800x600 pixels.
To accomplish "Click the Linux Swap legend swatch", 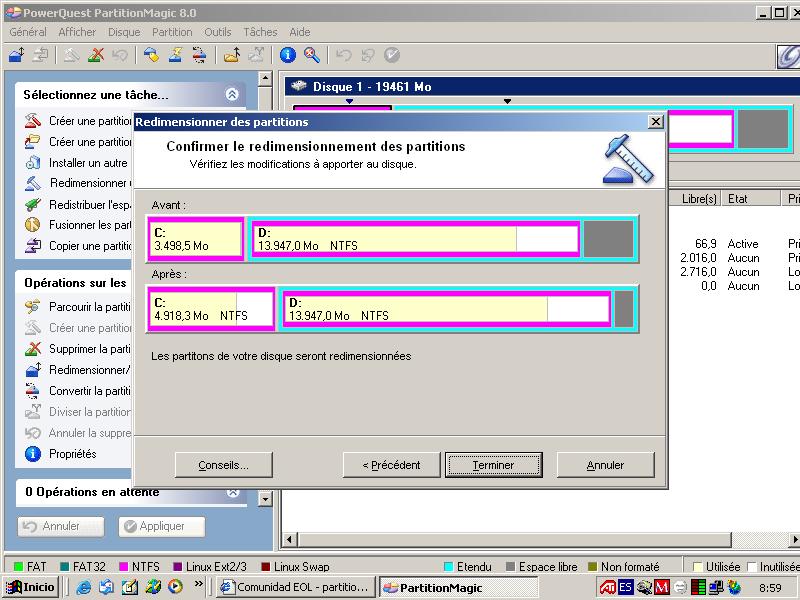I will pyautogui.click(x=265, y=566).
